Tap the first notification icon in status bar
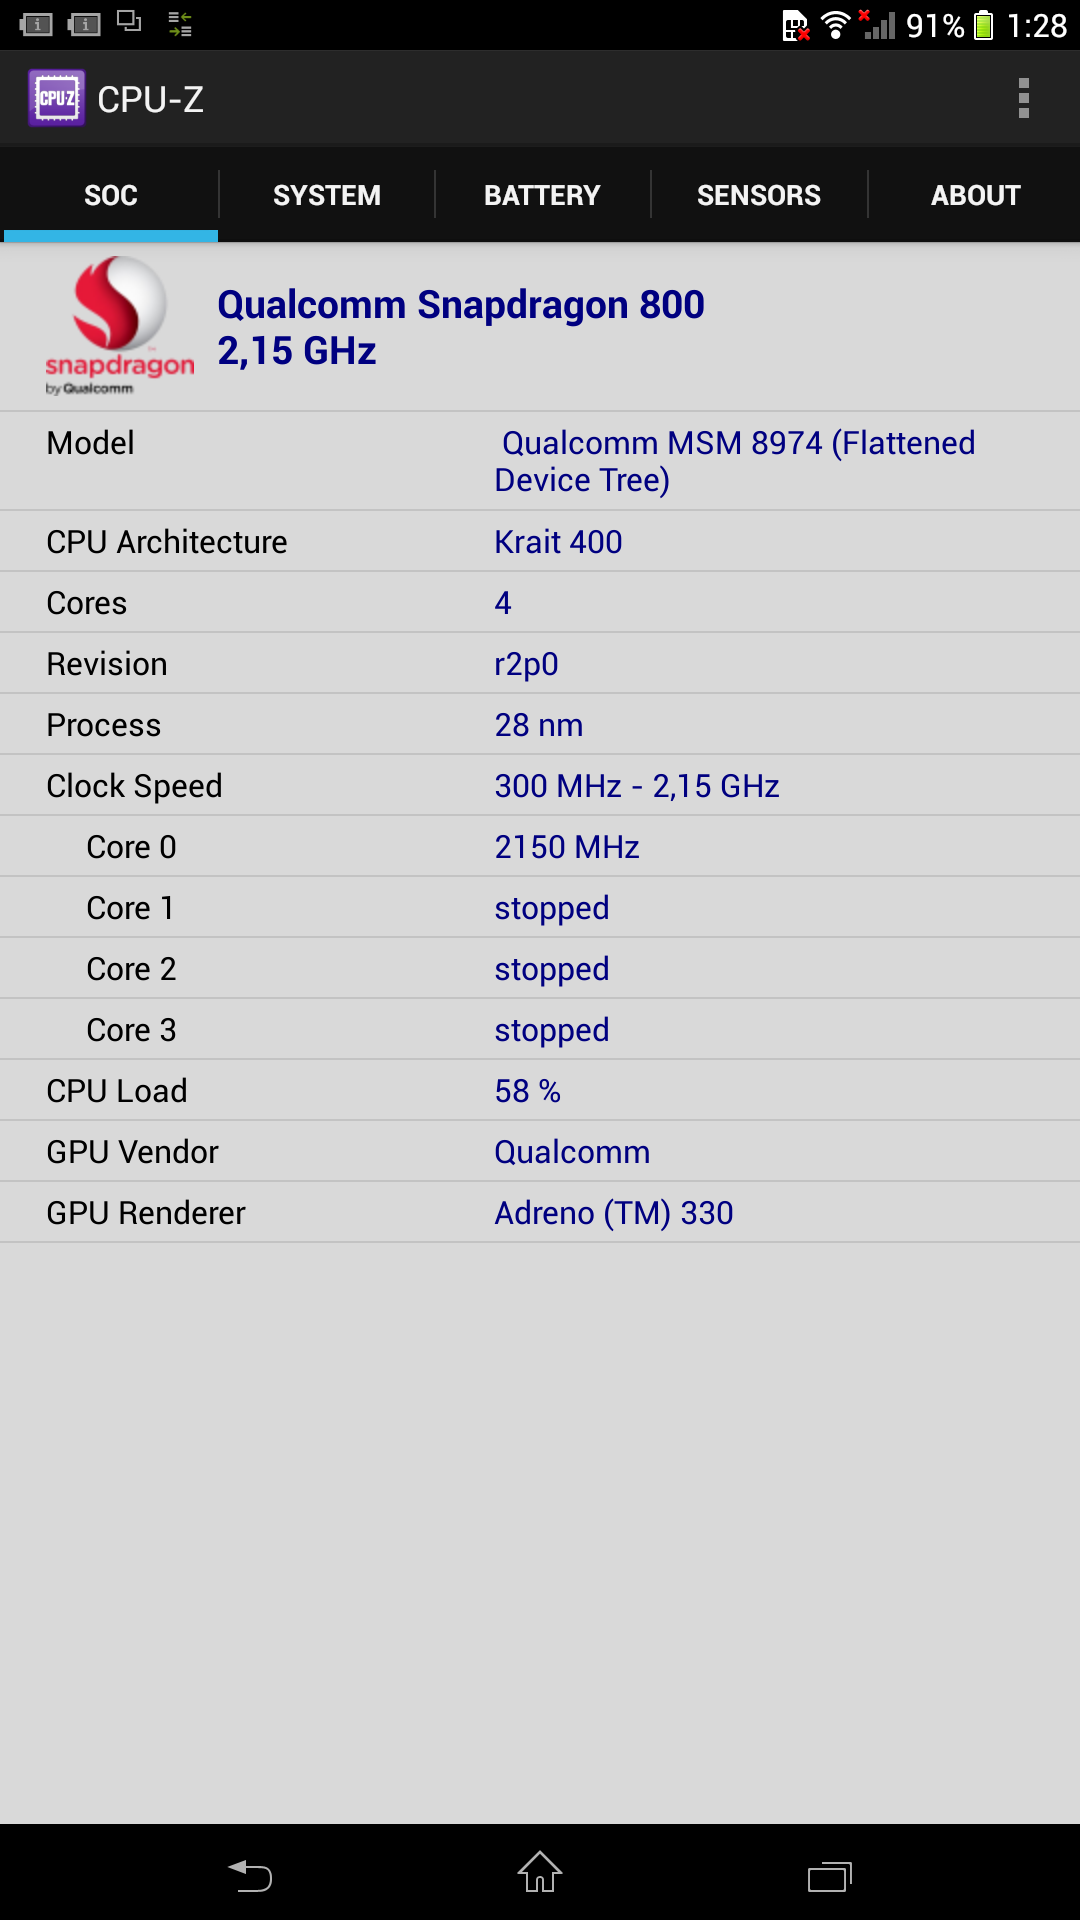The height and width of the screenshot is (1920, 1080). tap(36, 25)
